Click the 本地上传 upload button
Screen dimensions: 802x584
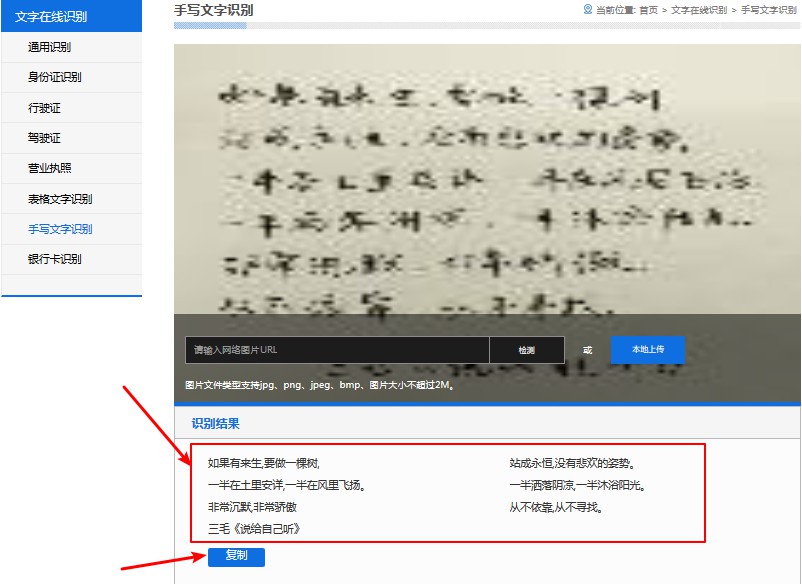coord(648,349)
